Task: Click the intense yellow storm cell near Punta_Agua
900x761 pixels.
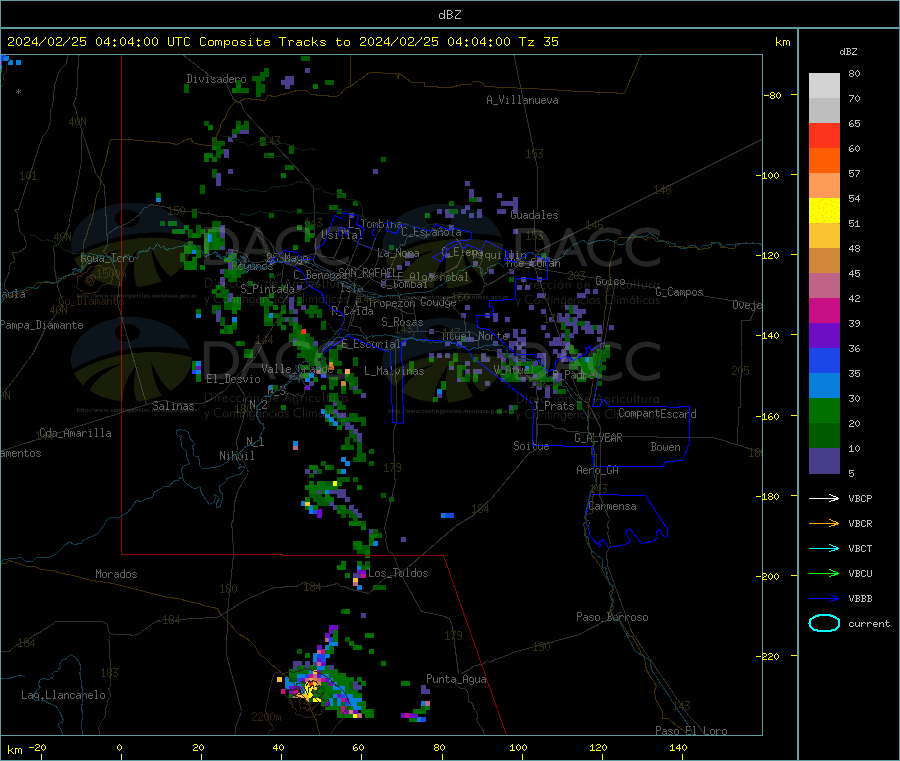Action: click(312, 688)
